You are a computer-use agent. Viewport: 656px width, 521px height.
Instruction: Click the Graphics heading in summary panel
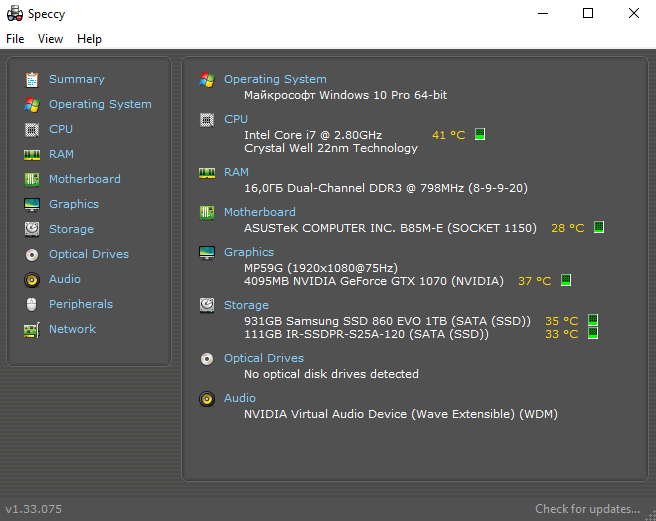click(249, 252)
